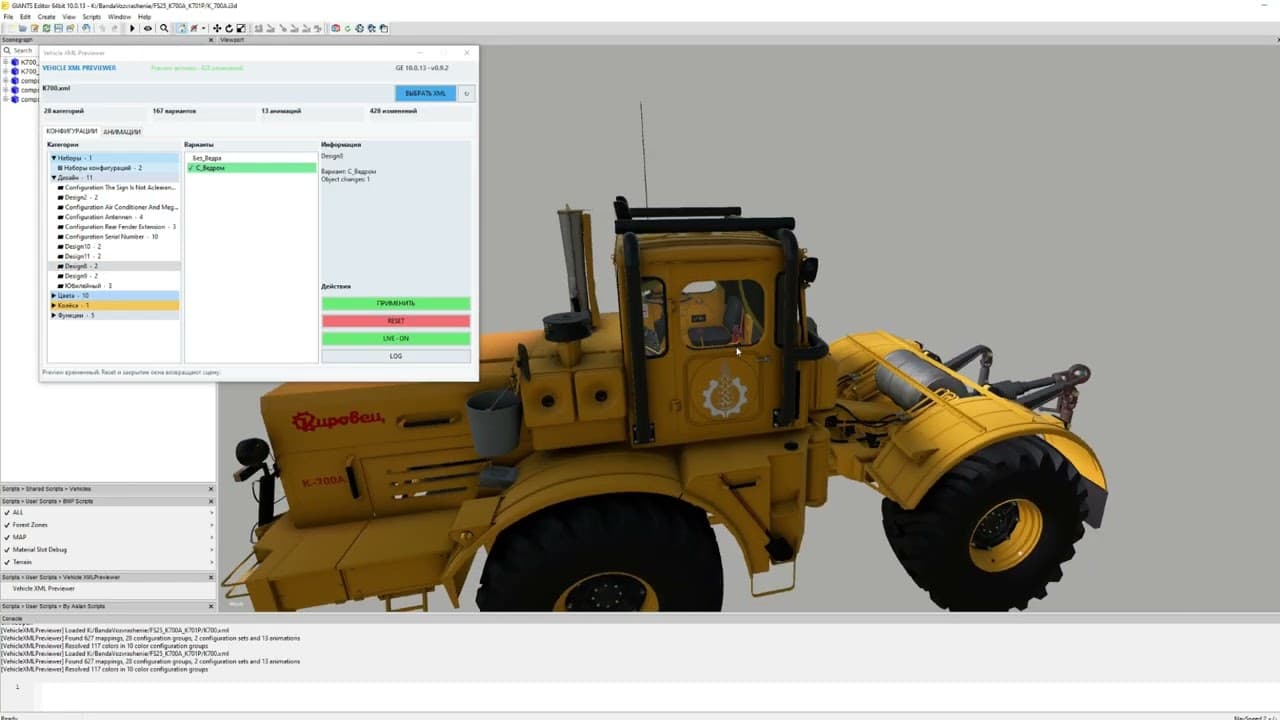Collapse the Дизайн category

tap(54, 177)
